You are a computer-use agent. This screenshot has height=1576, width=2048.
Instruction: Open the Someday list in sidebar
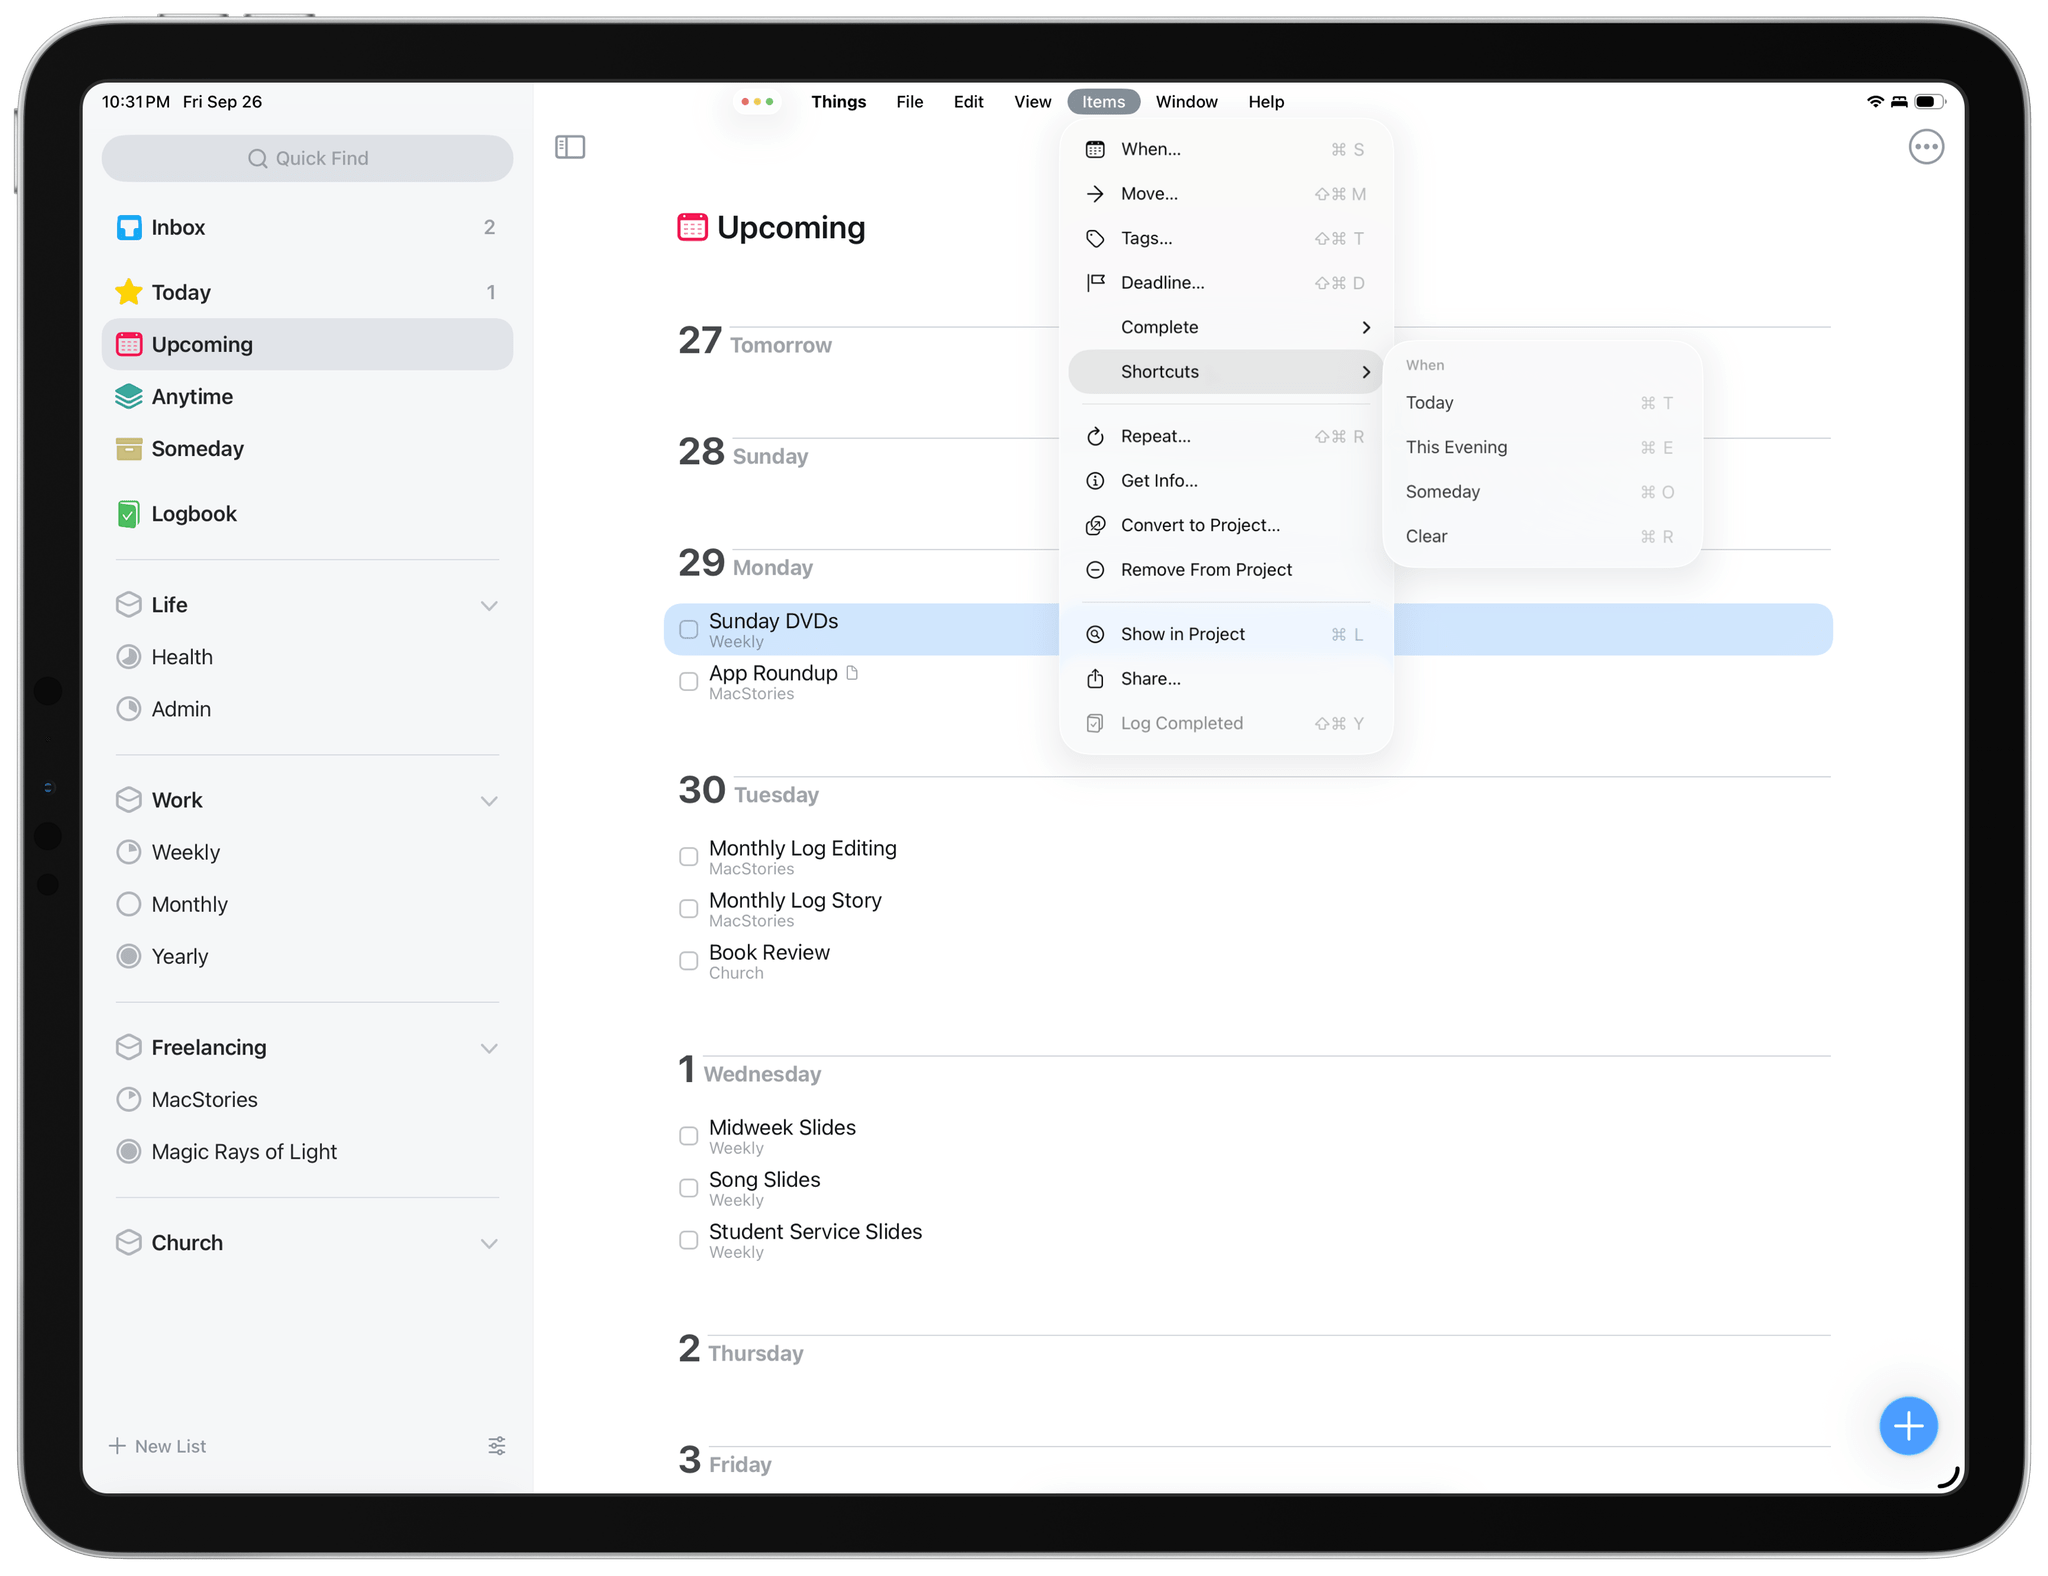(197, 449)
